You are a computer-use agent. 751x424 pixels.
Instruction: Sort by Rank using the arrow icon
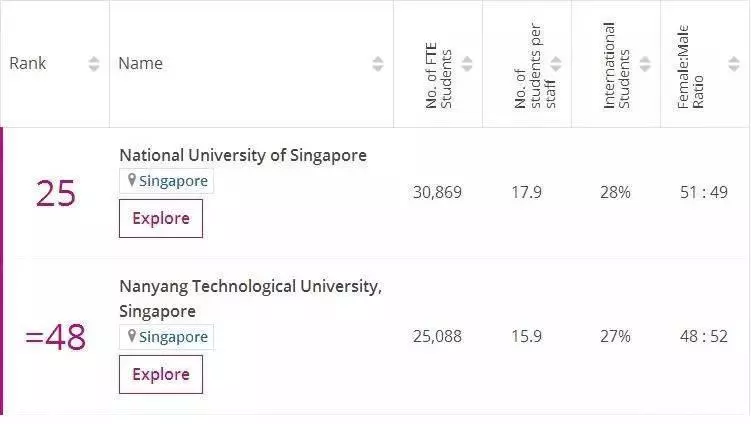pos(94,64)
